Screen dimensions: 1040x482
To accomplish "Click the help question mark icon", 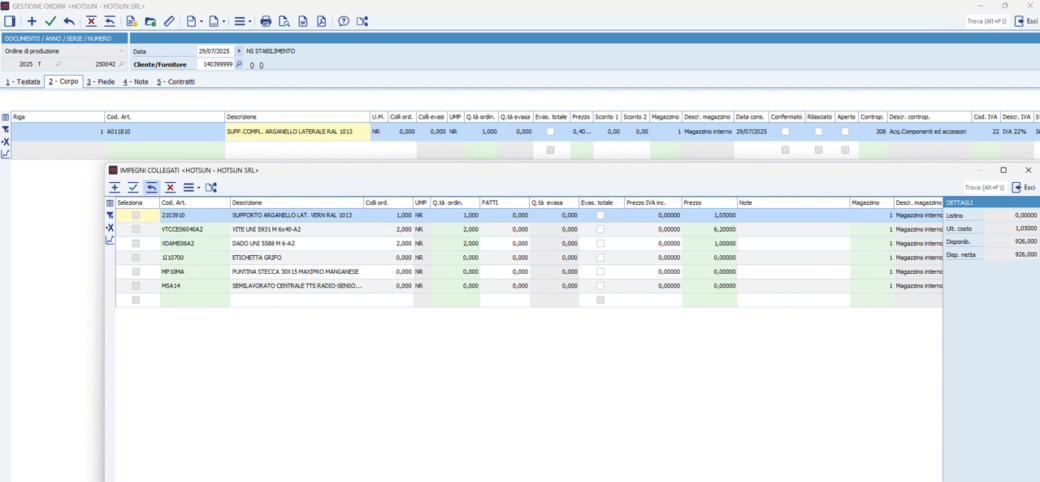I will [x=344, y=21].
